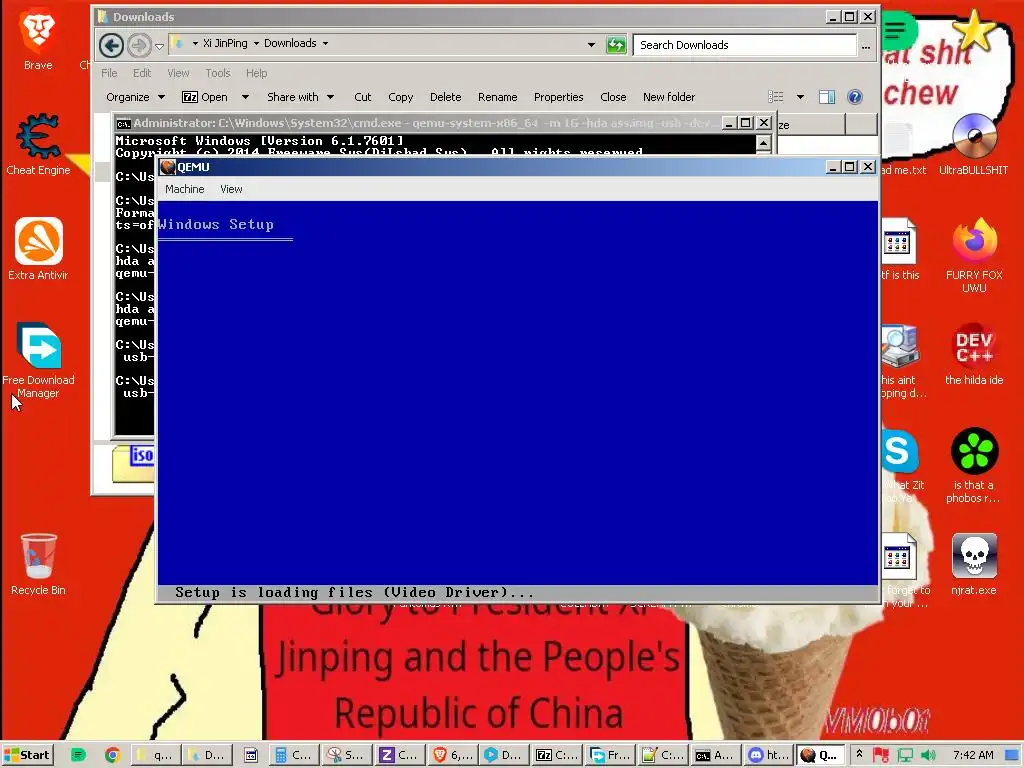This screenshot has height=768, width=1024.
Task: Select the iso folder thumbnail in Downloads
Action: coord(133,462)
